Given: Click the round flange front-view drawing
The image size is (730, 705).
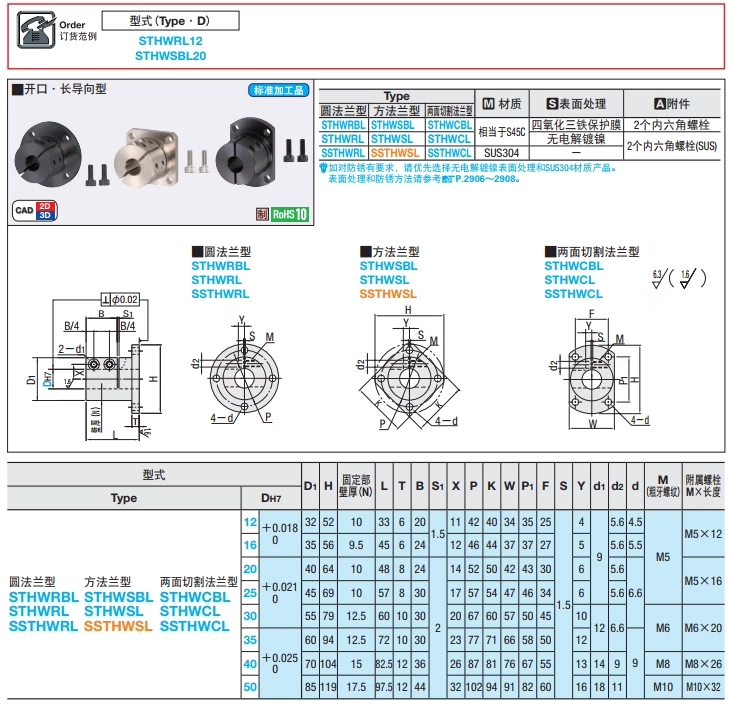Looking at the screenshot, I should pyautogui.click(x=243, y=371).
